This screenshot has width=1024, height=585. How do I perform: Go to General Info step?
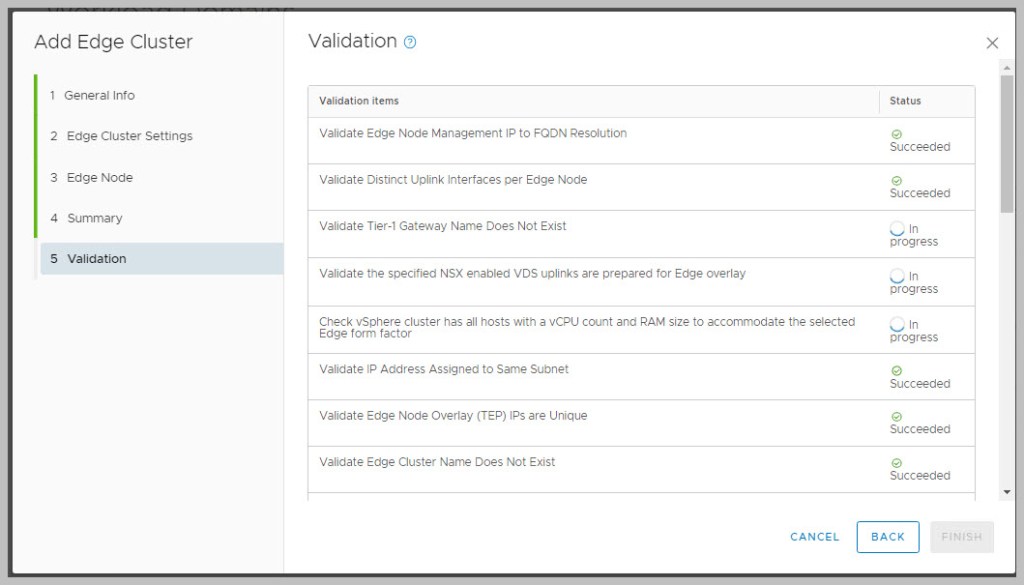point(99,96)
